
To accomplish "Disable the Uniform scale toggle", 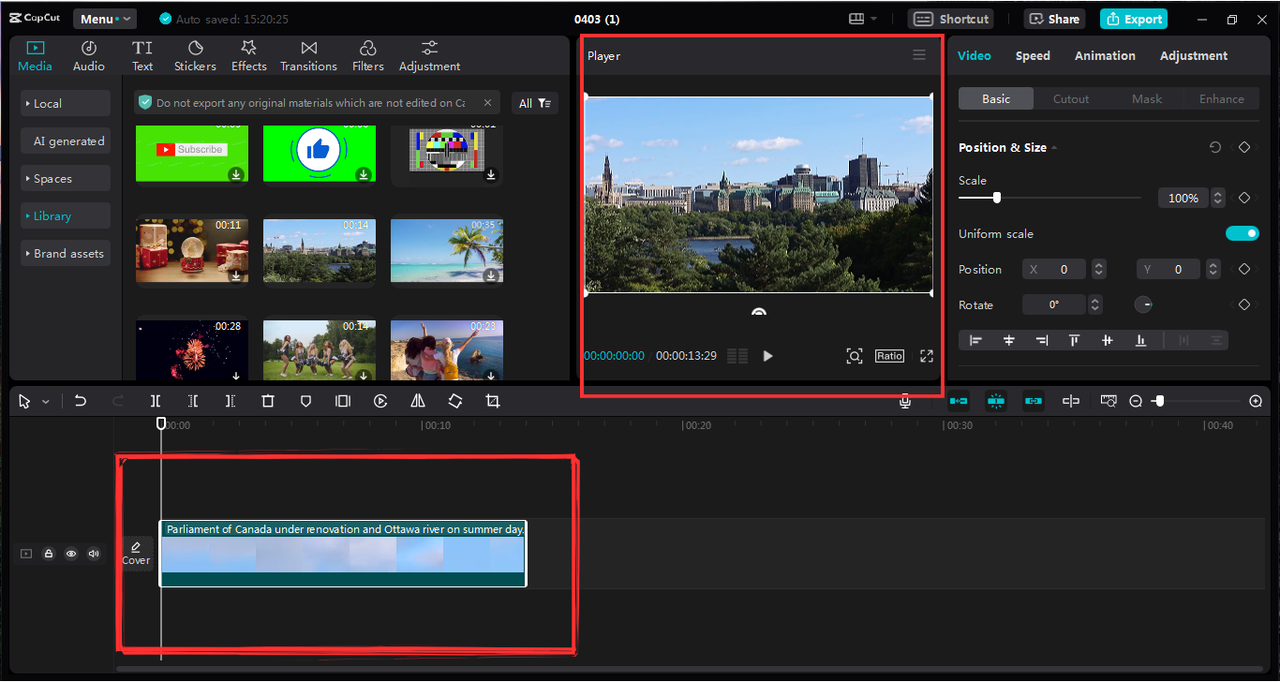I will point(1242,233).
